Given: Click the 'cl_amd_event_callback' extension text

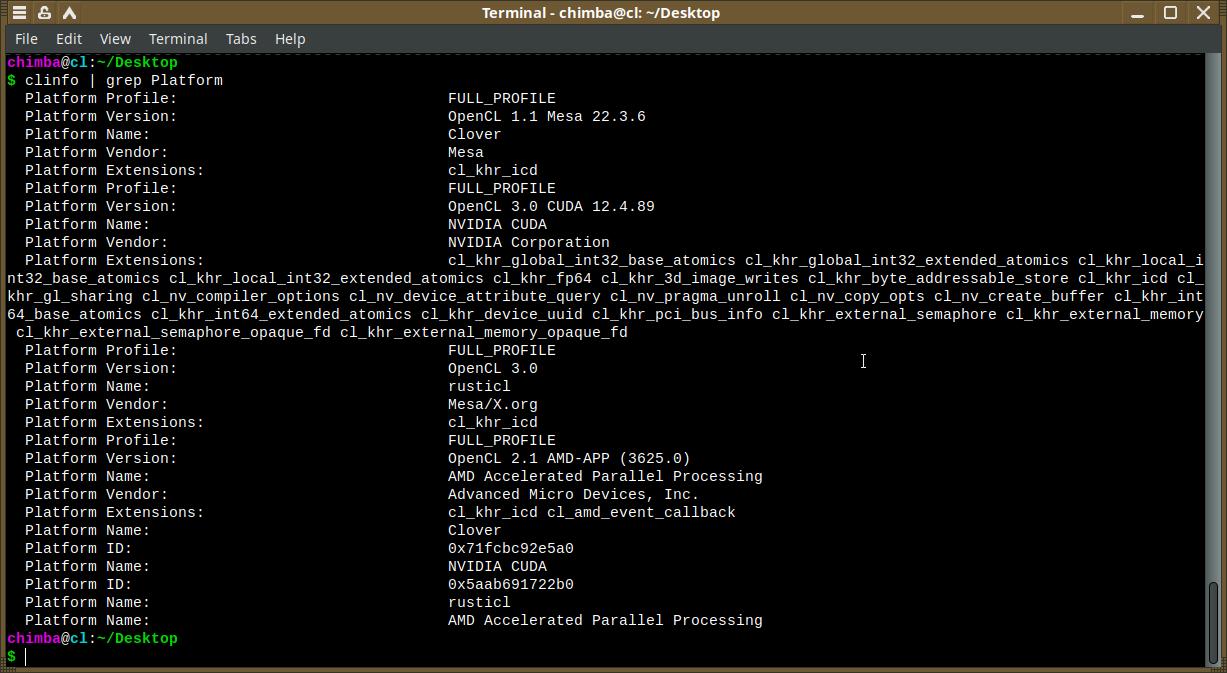Looking at the screenshot, I should click(641, 512).
